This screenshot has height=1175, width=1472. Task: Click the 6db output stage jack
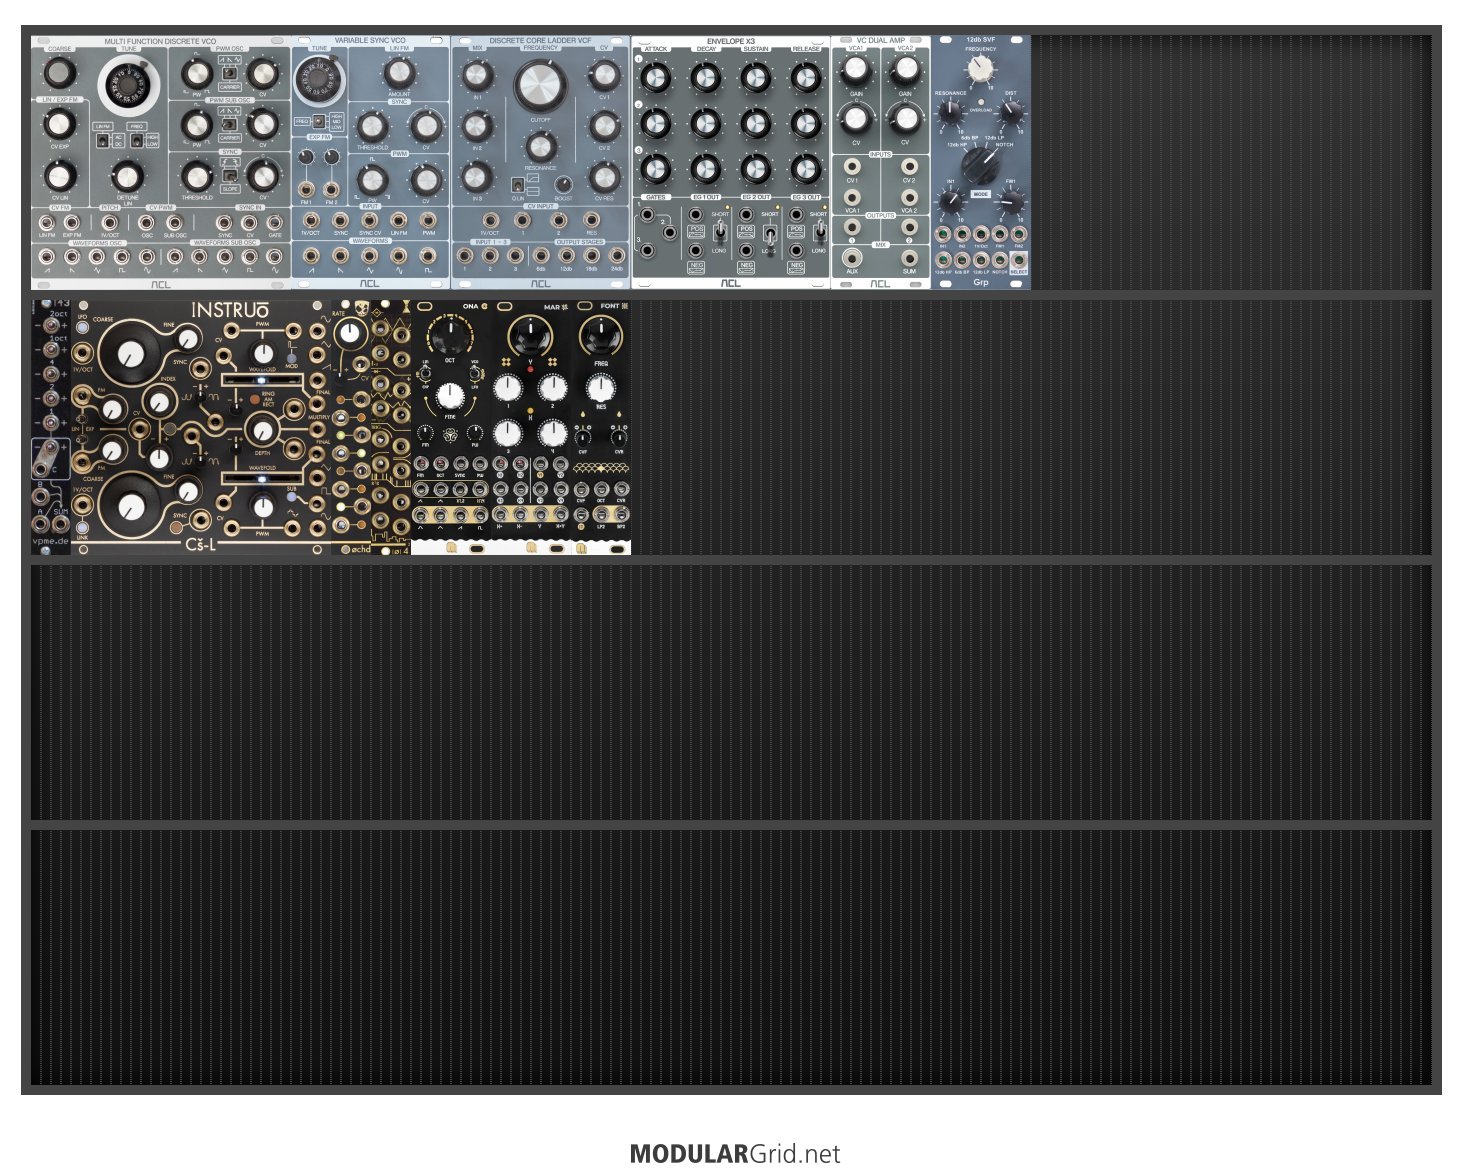(x=541, y=256)
